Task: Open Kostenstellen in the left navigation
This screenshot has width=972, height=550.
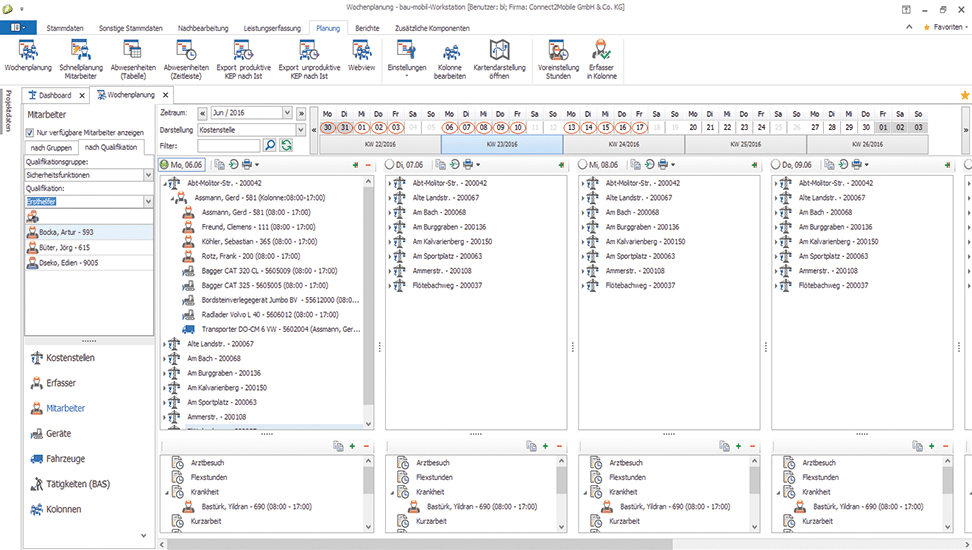Action: (x=70, y=357)
